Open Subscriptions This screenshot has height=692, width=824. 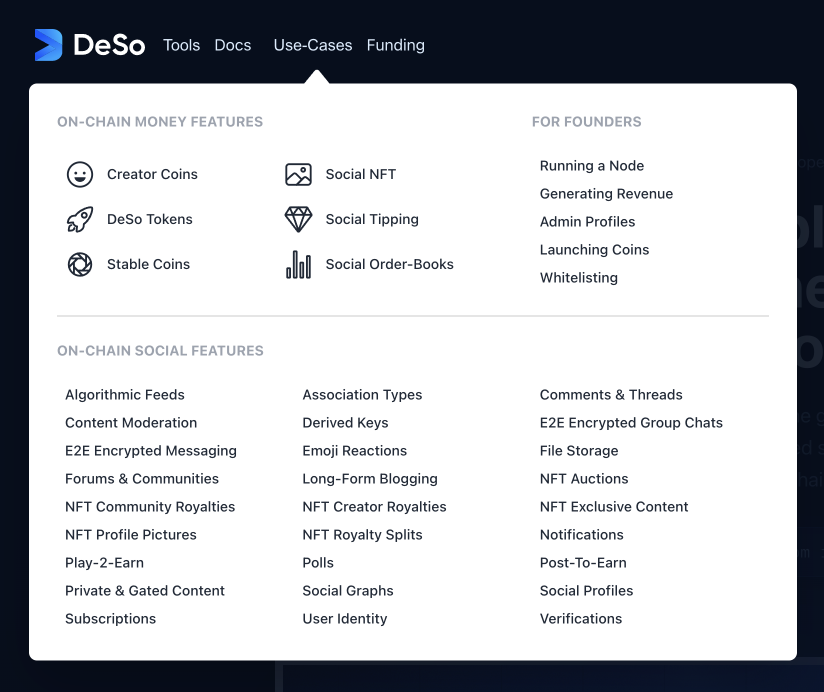(110, 618)
